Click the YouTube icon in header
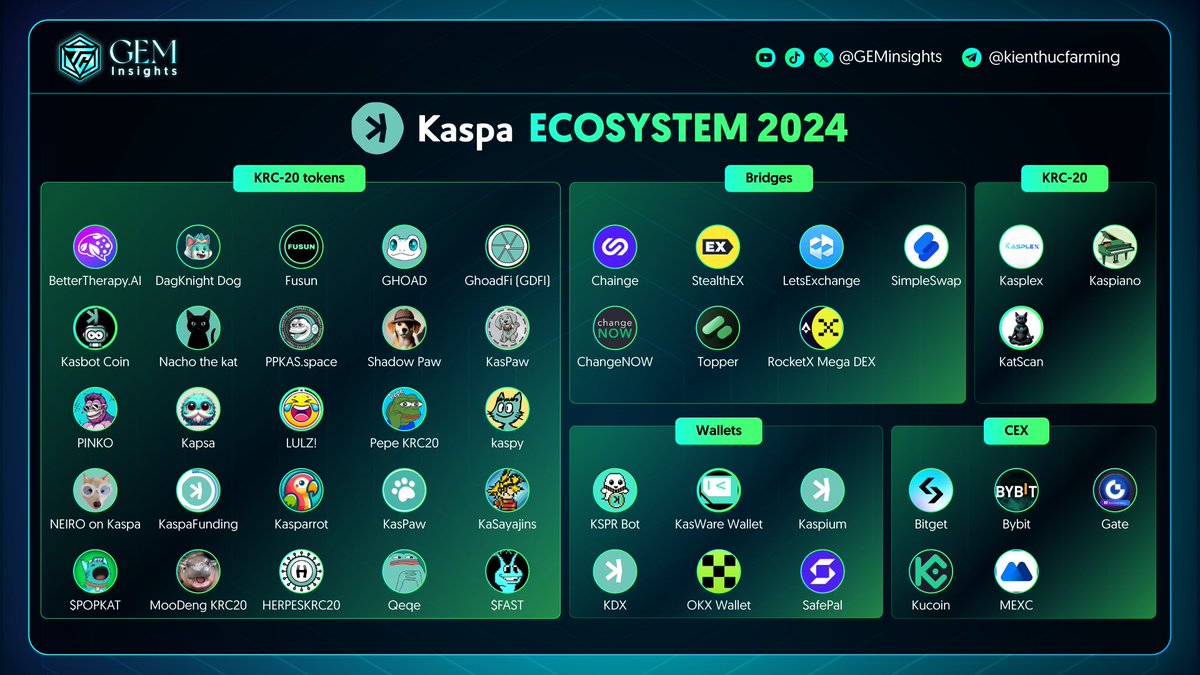This screenshot has width=1200, height=675. point(765,58)
